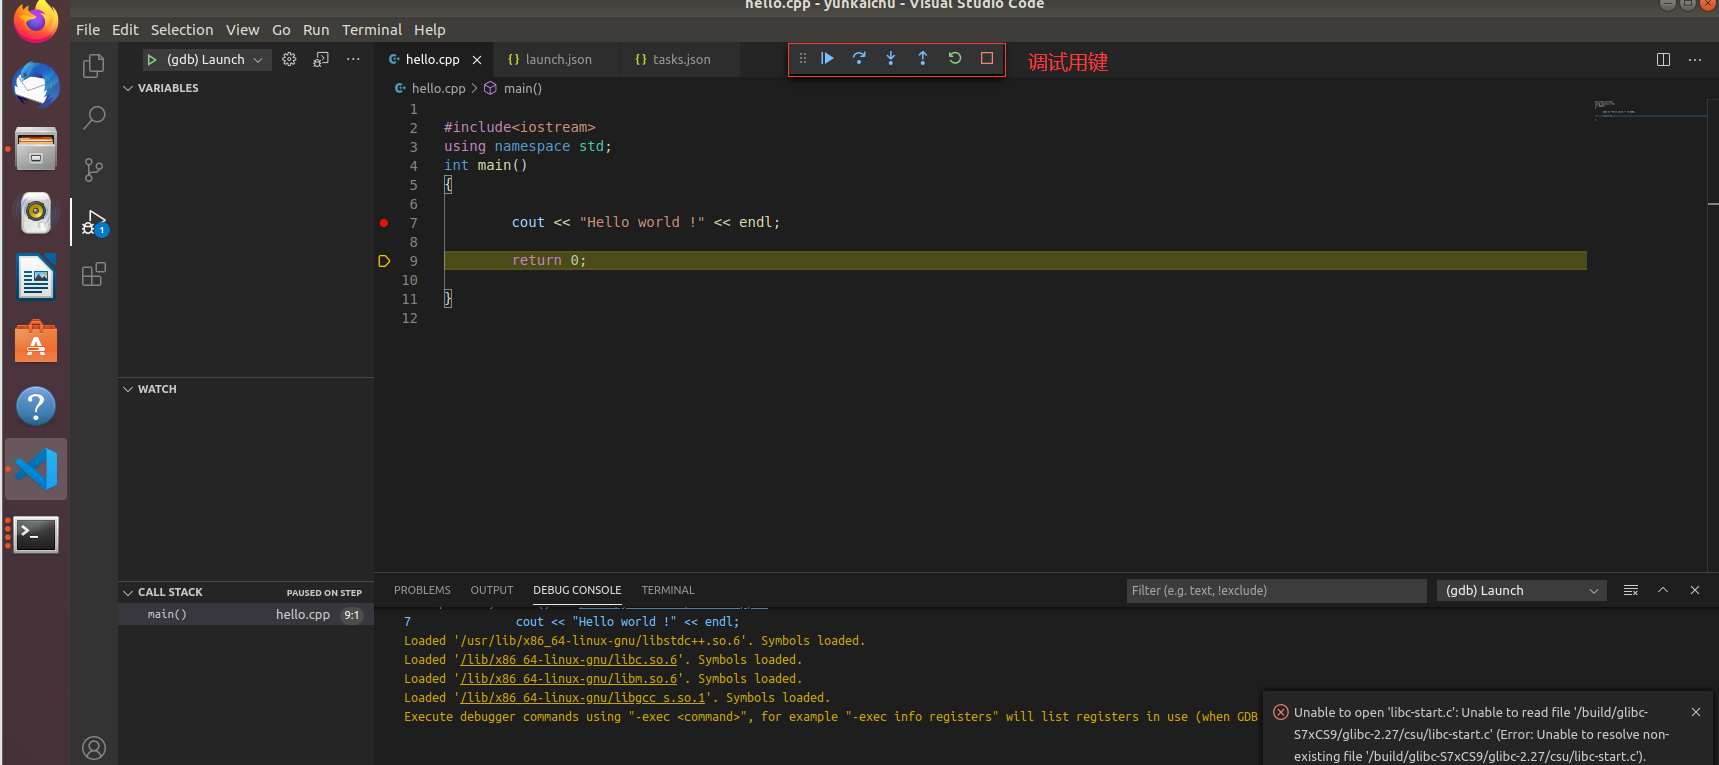Click debug Step Out button
The height and width of the screenshot is (765, 1719).
923,58
